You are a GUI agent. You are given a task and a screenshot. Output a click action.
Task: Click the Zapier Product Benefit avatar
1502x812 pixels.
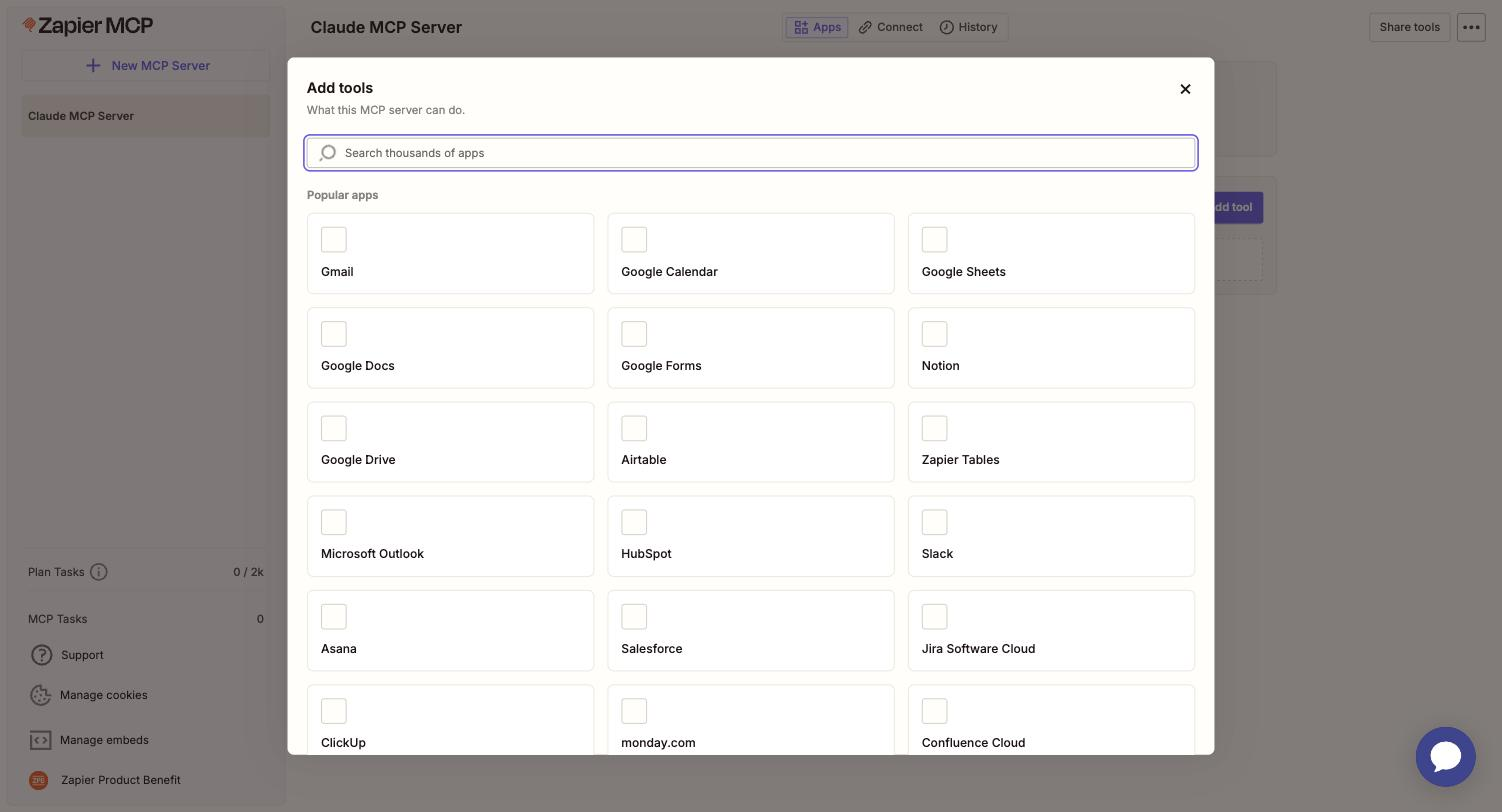coord(39,780)
